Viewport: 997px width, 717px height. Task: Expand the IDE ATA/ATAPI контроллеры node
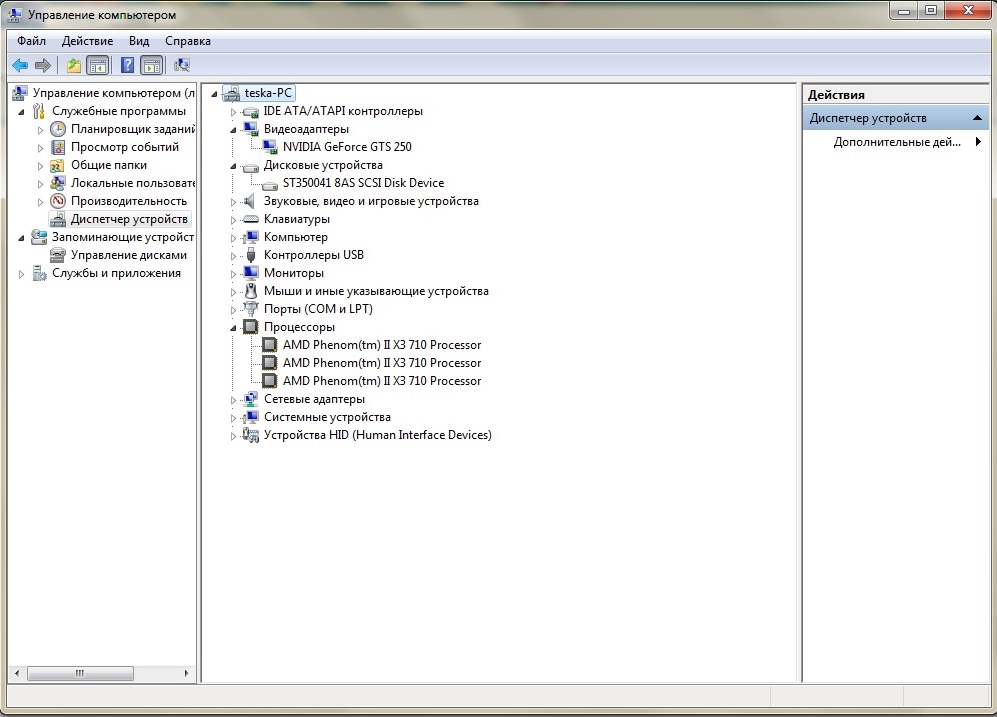tap(233, 112)
